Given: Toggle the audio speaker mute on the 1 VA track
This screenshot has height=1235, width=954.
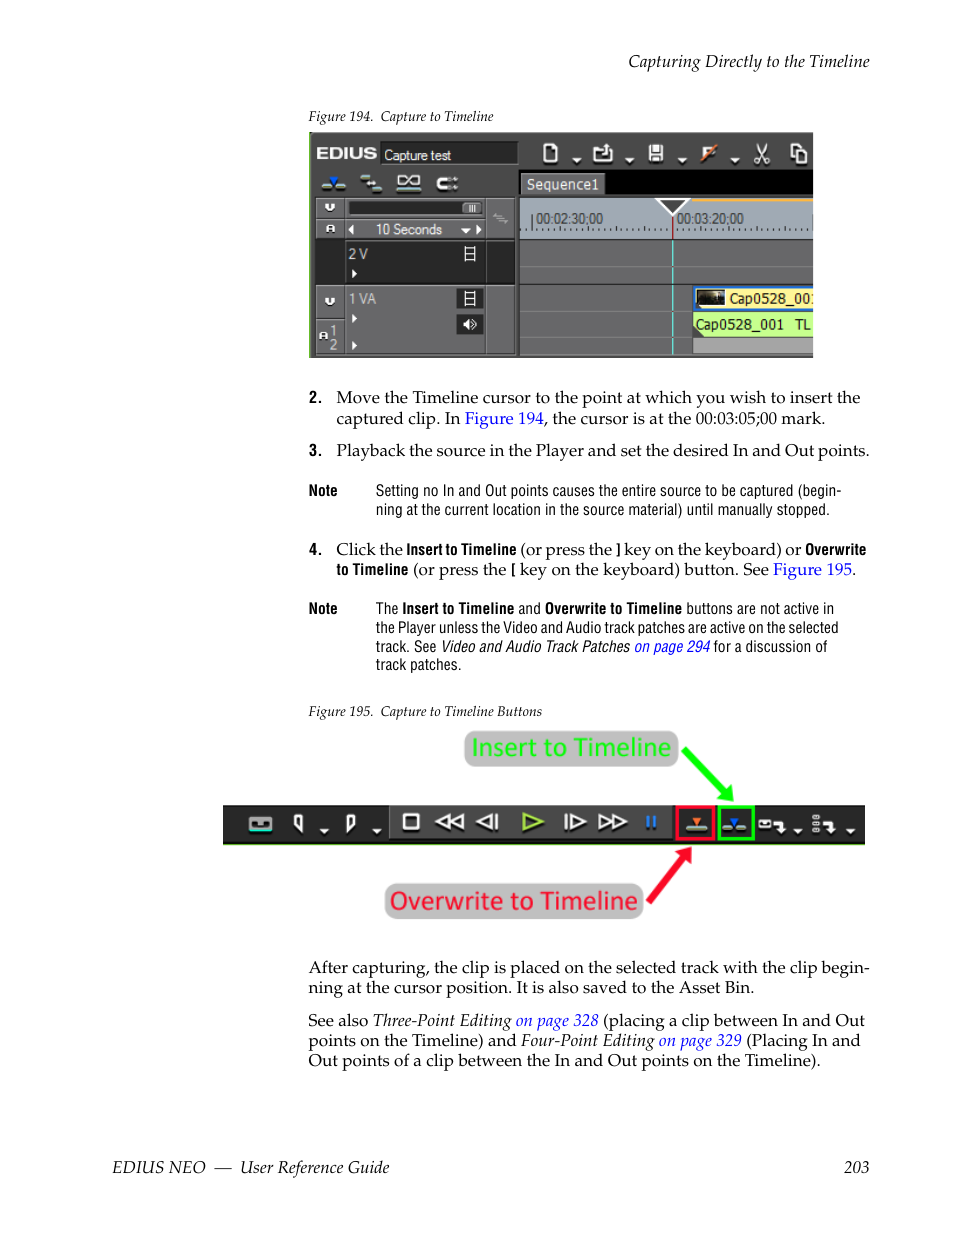Looking at the screenshot, I should (470, 324).
